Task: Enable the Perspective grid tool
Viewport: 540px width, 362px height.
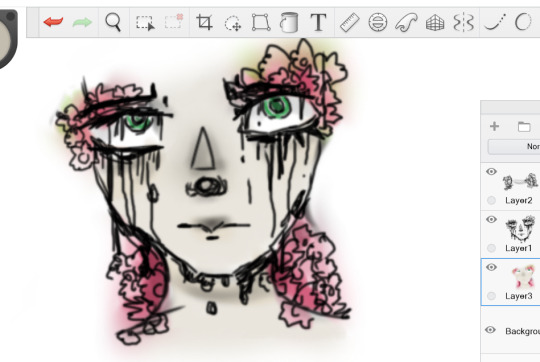Action: (x=435, y=23)
